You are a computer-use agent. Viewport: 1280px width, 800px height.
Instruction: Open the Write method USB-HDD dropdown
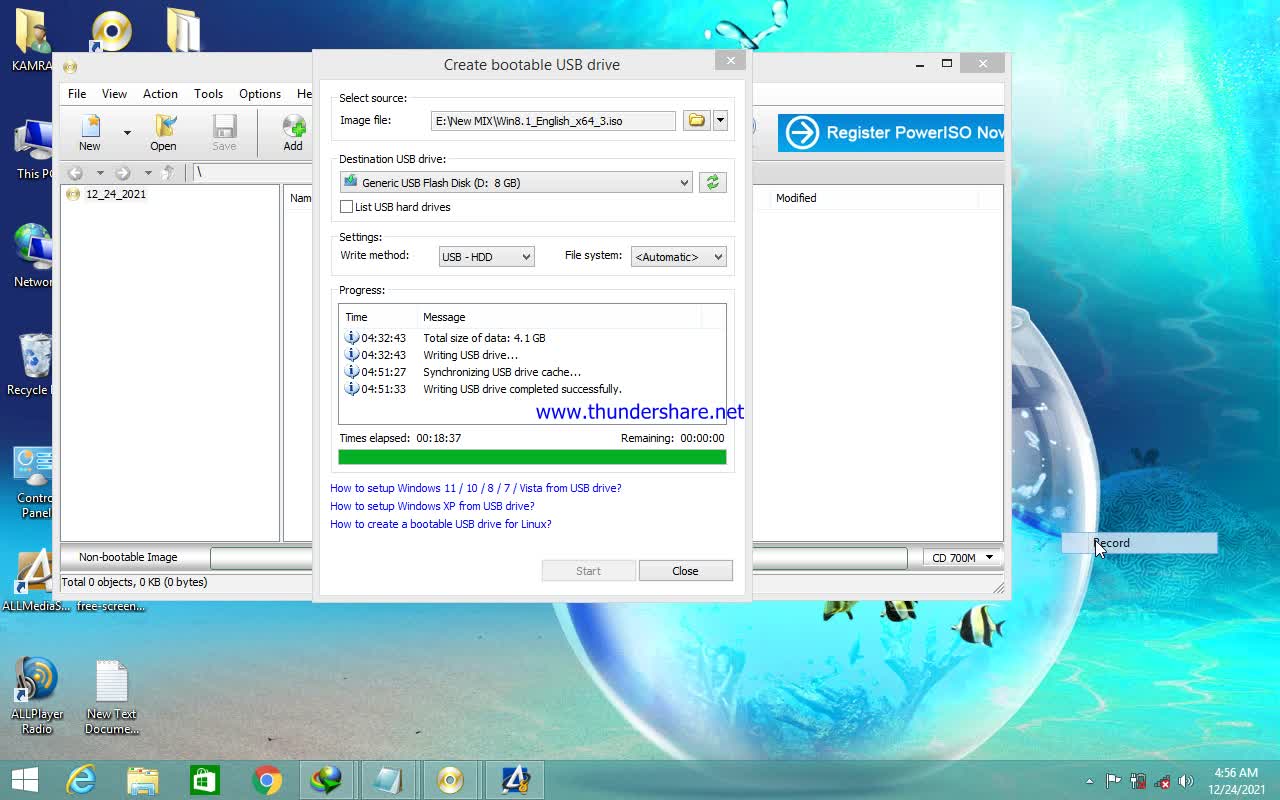point(487,257)
